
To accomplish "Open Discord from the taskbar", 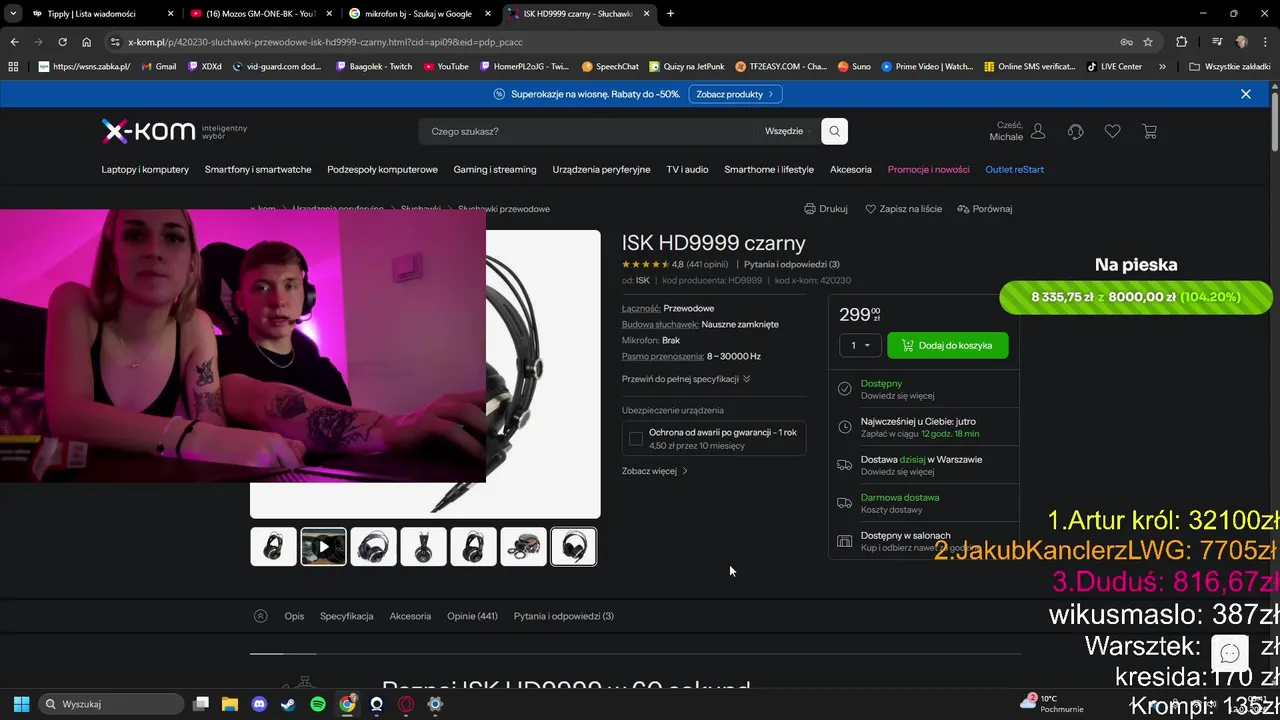I will 260,704.
